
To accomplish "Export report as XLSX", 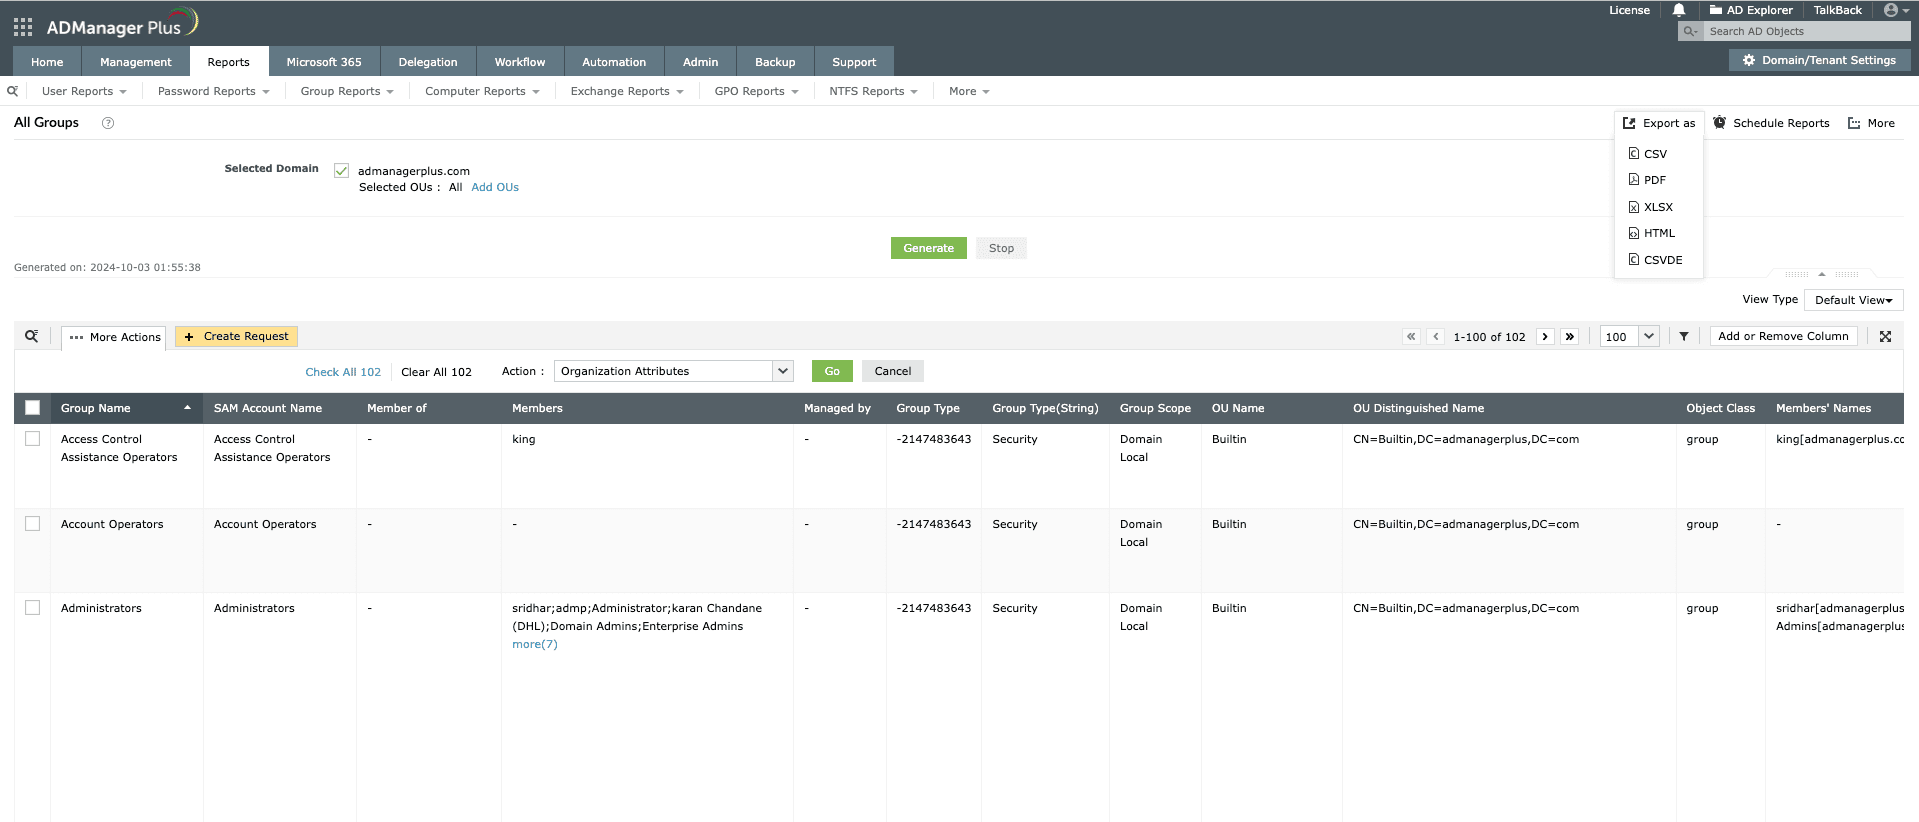I will (x=1651, y=207).
